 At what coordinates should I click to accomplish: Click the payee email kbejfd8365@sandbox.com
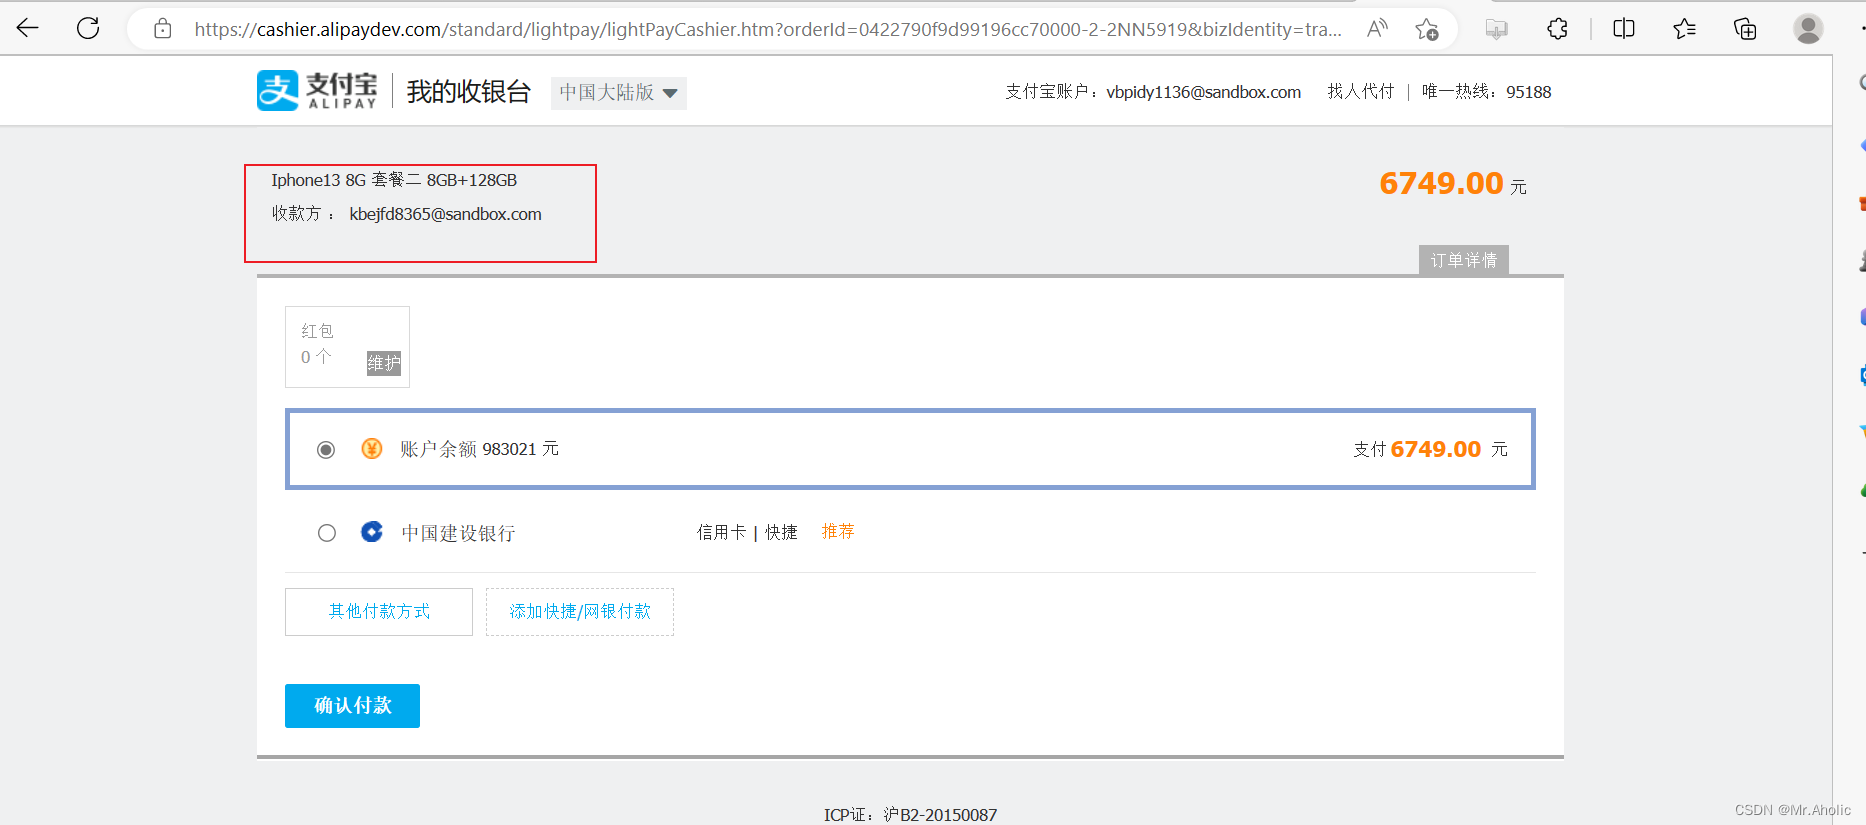(x=445, y=214)
